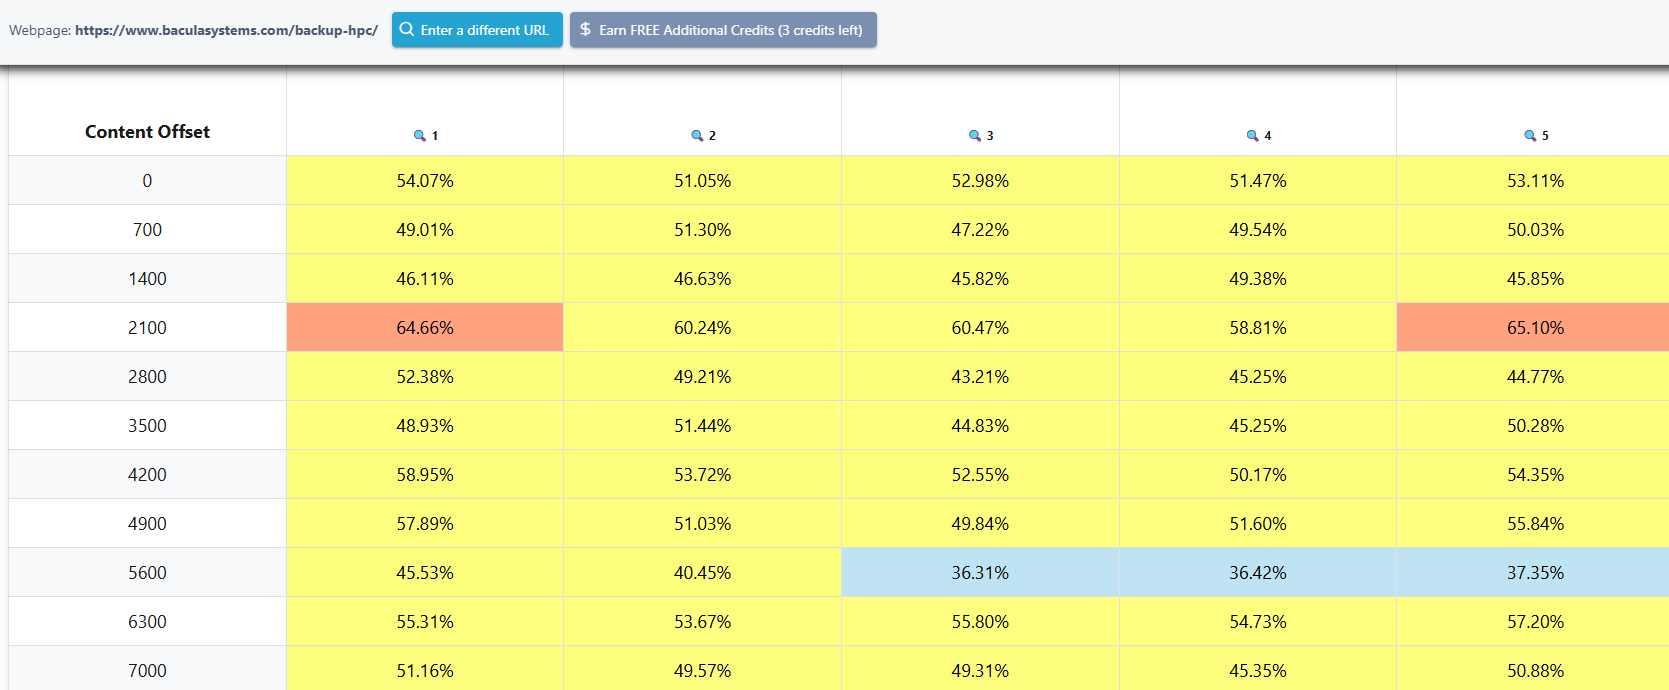Viewport: 1669px width, 690px height.
Task: Click the magnifier icon for column 5
Action: [x=1530, y=136]
